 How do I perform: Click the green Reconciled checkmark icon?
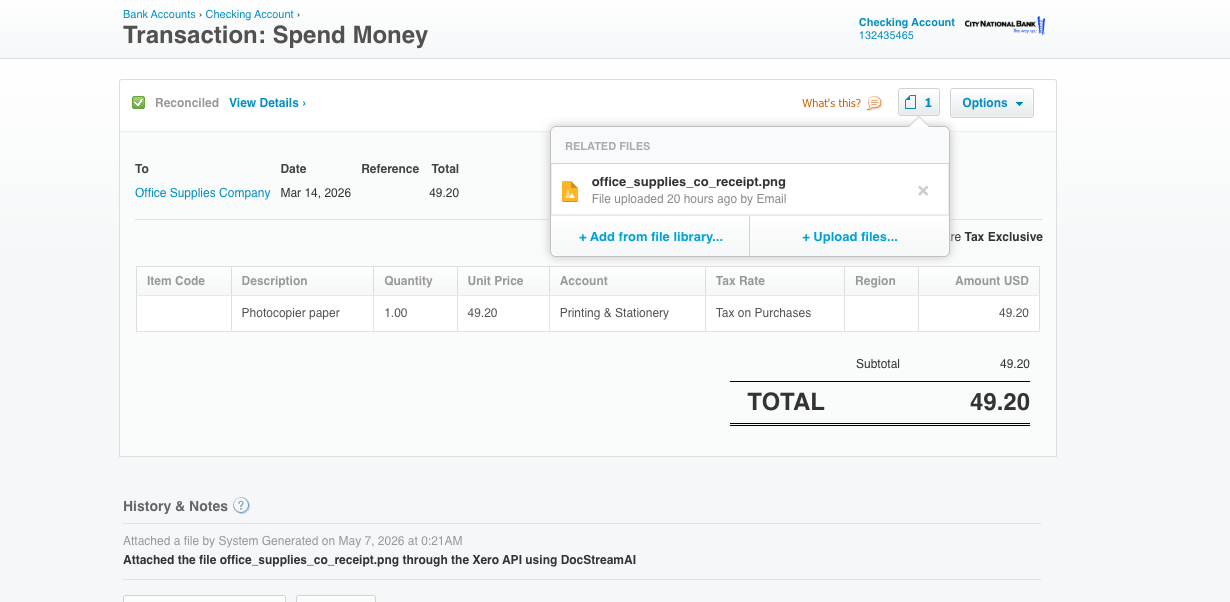coord(139,103)
